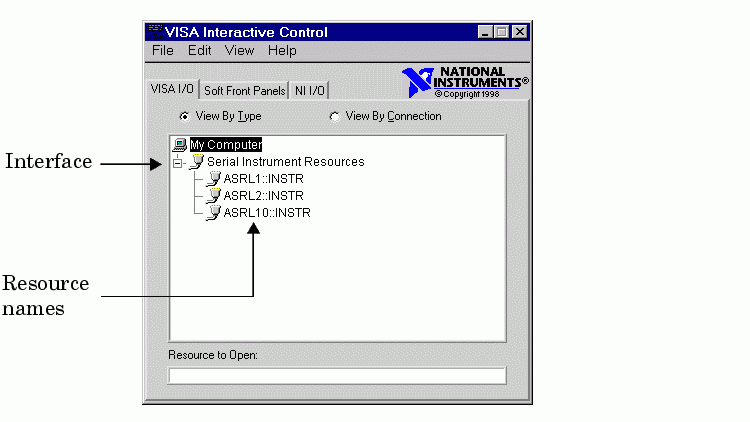The image size is (750, 422).
Task: Select the Serial Instrument Resources label
Action: tap(286, 162)
